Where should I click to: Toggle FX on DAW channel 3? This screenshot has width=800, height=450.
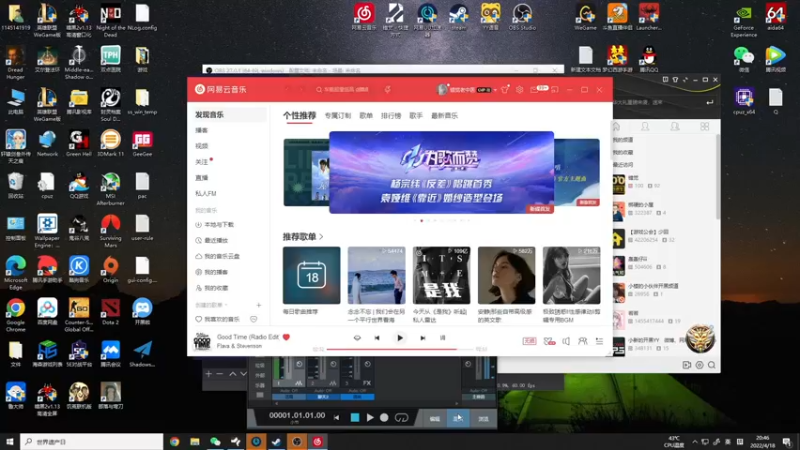coord(366,383)
